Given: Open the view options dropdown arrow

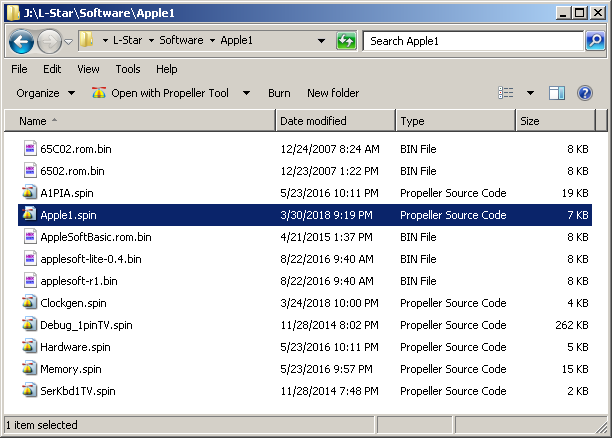Looking at the screenshot, I should point(530,93).
